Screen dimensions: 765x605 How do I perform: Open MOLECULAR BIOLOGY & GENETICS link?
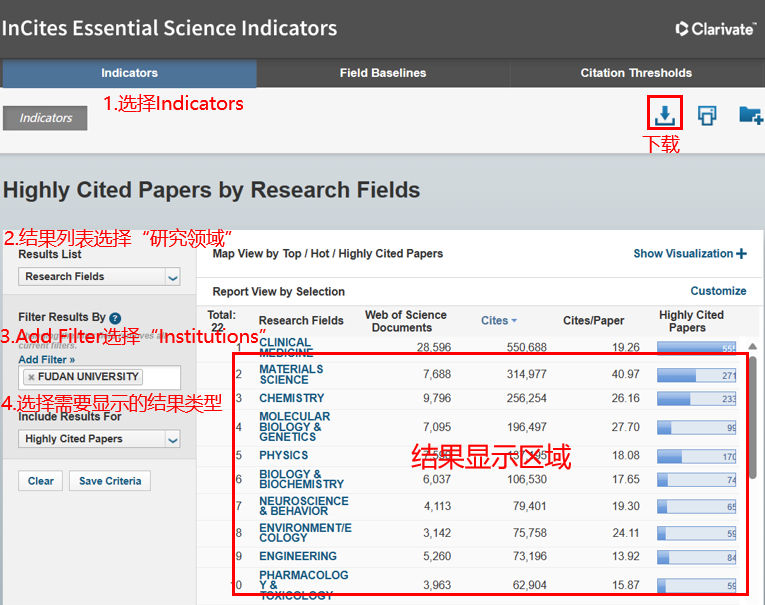pyautogui.click(x=295, y=426)
